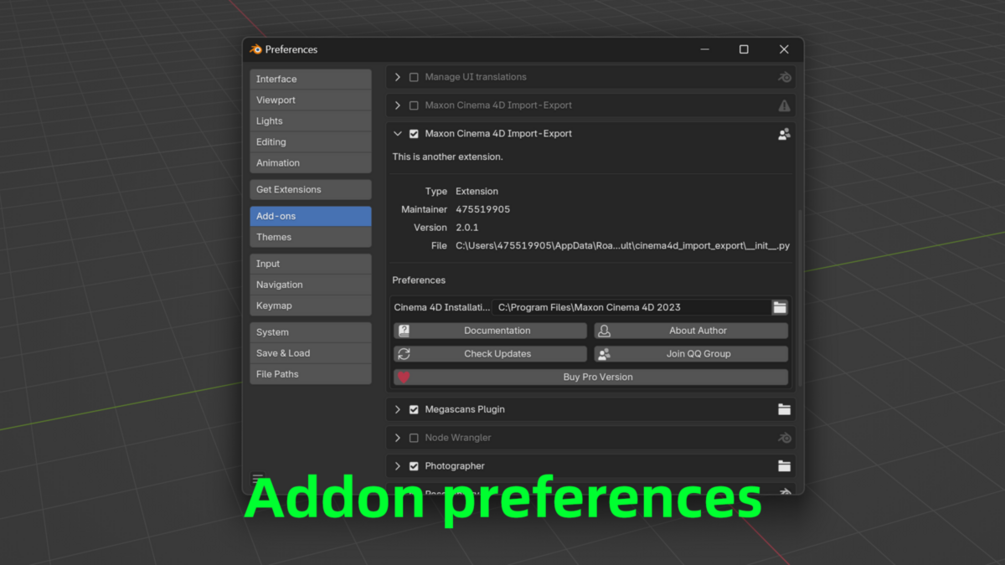Click the folder icon on Photographer row
The height and width of the screenshot is (565, 1005).
click(x=784, y=466)
